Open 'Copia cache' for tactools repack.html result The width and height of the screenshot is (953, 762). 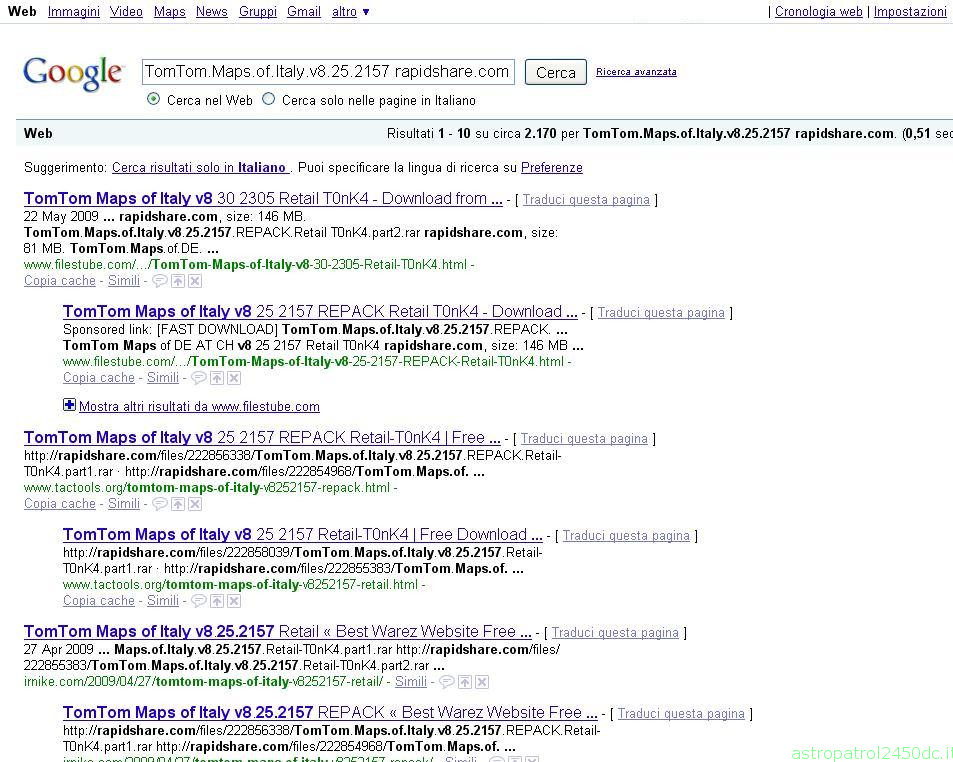tap(60, 504)
